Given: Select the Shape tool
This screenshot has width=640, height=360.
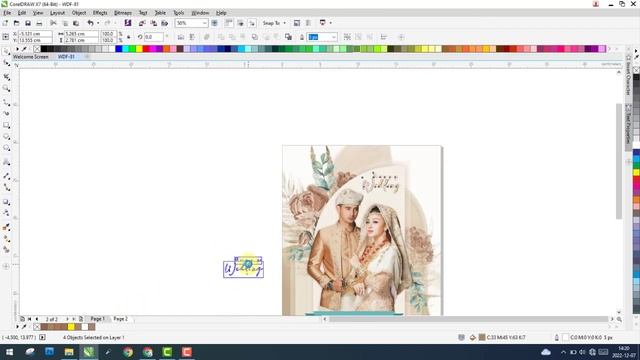Looking at the screenshot, I should point(6,63).
